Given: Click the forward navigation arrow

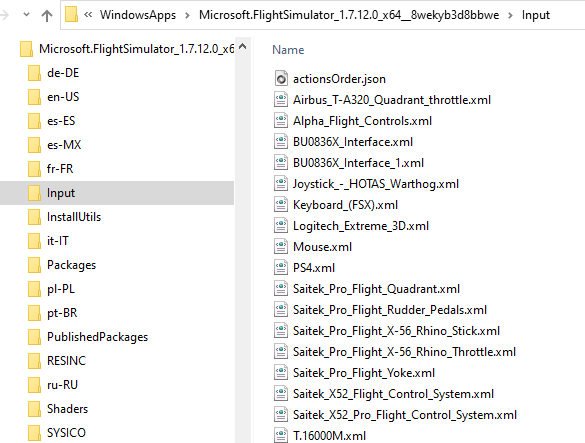Looking at the screenshot, I should coord(4,15).
